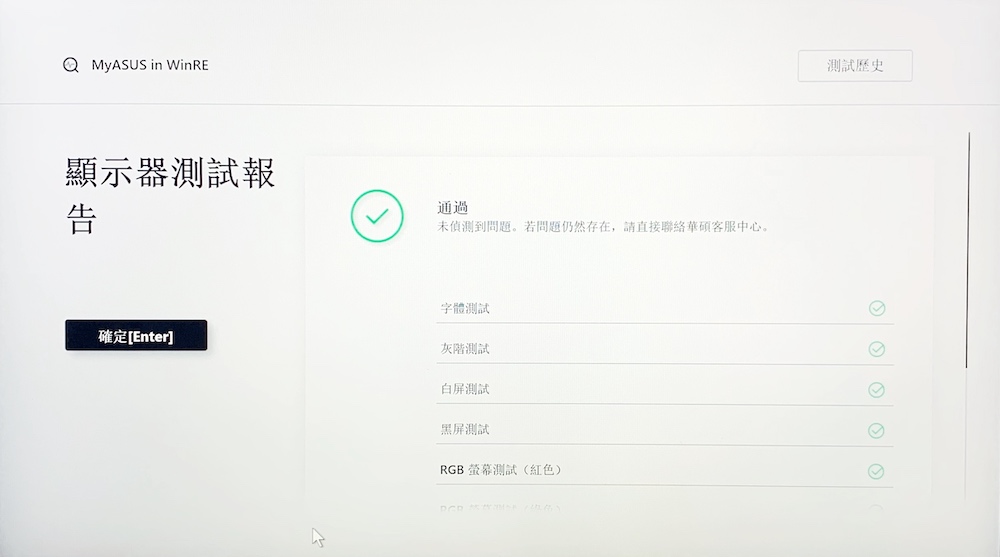Click the MyASUS diagnostic magnifier icon
This screenshot has height=557, width=1000.
(71, 66)
